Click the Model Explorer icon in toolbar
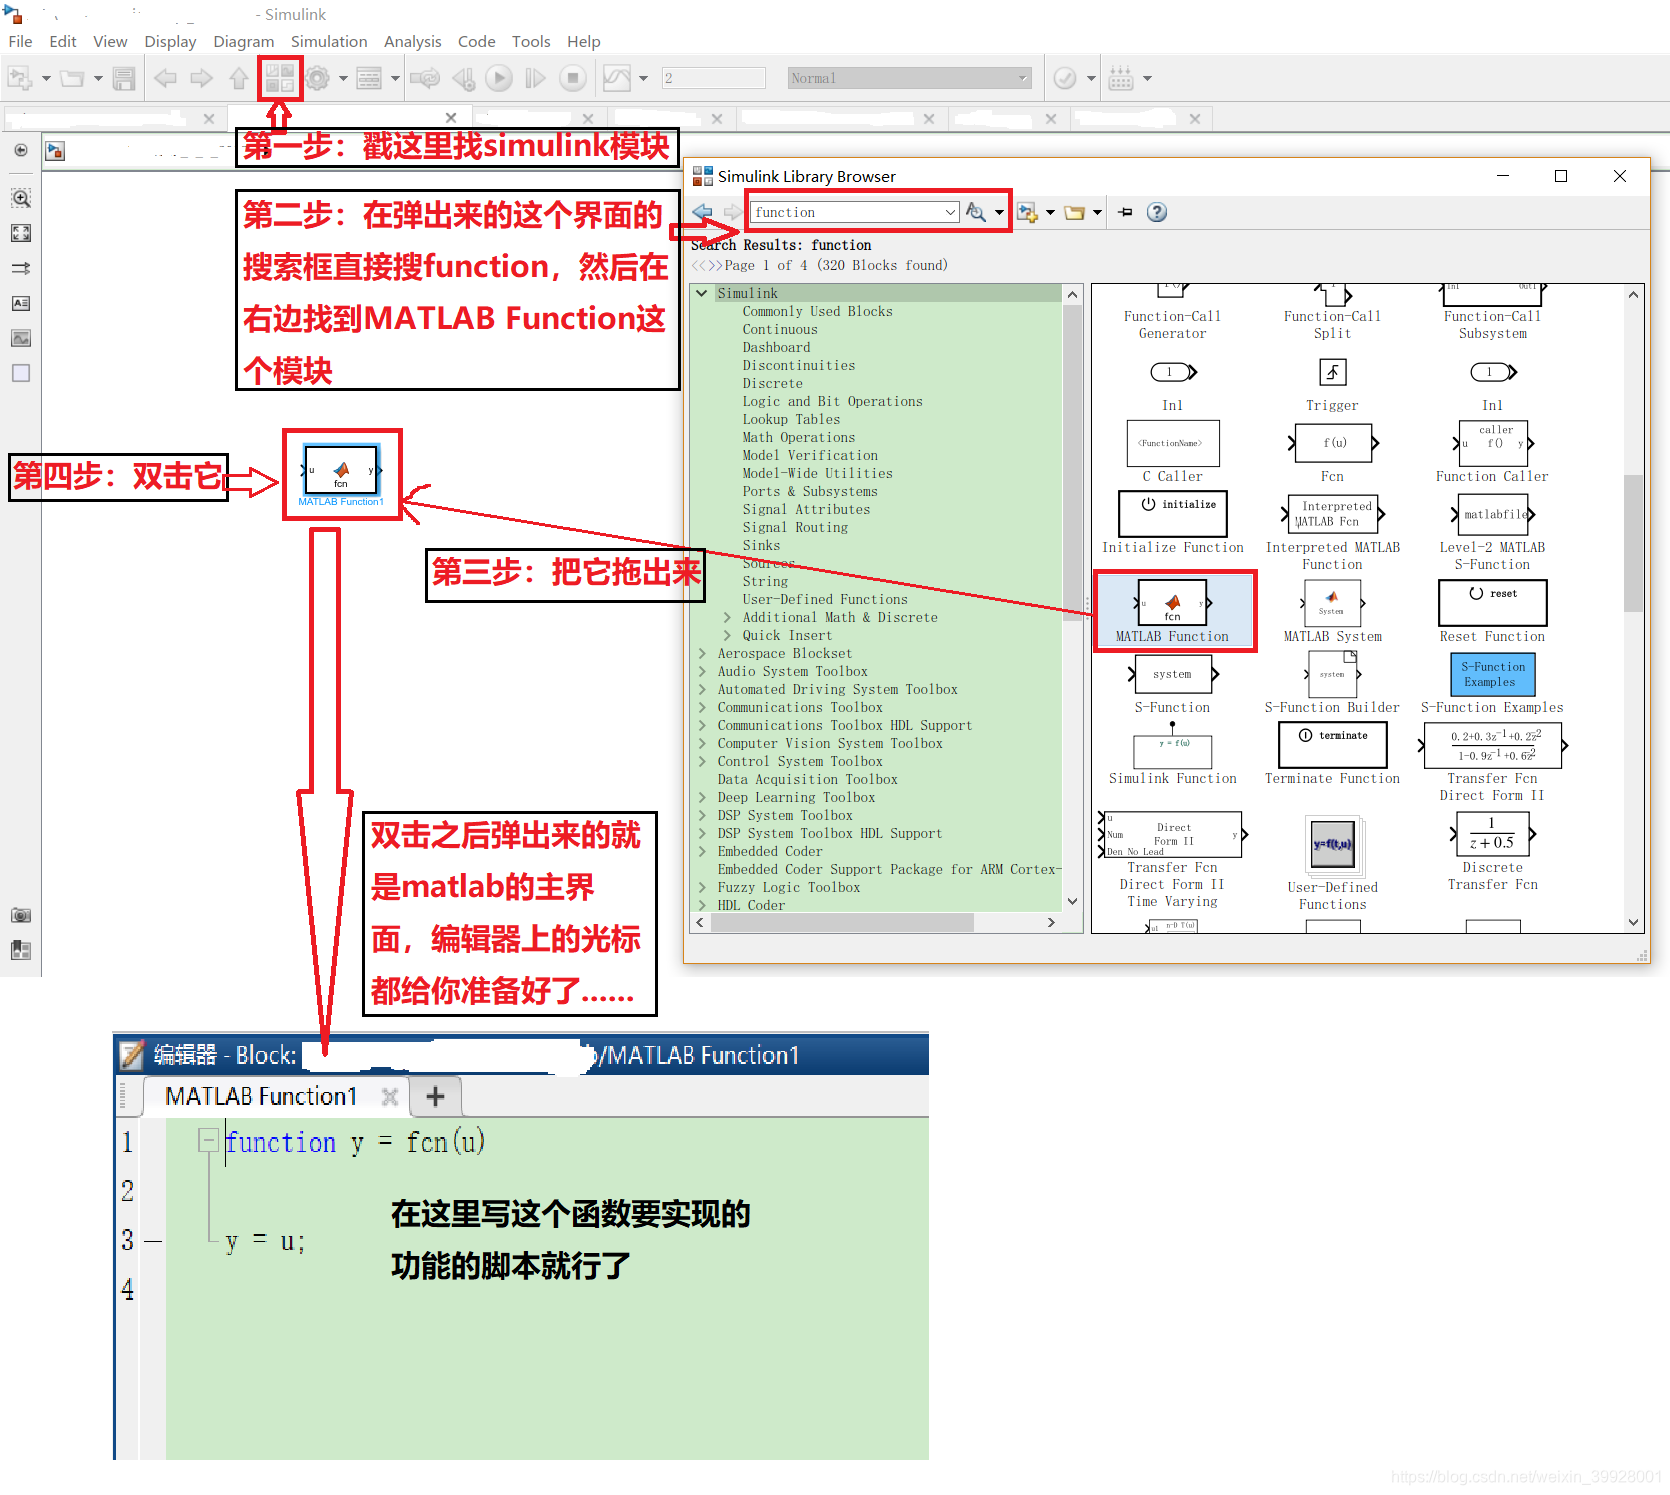Screen dimensions: 1670x1495 click(x=369, y=78)
